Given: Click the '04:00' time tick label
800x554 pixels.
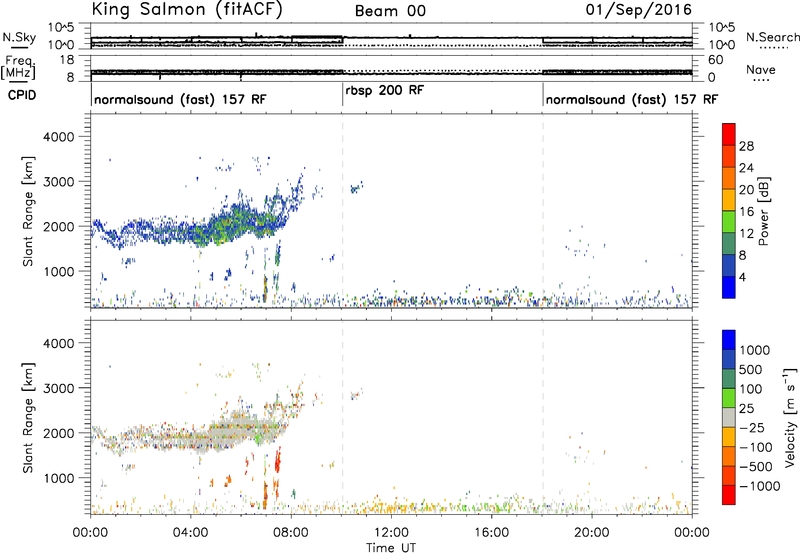Looking at the screenshot, I should tap(191, 533).
